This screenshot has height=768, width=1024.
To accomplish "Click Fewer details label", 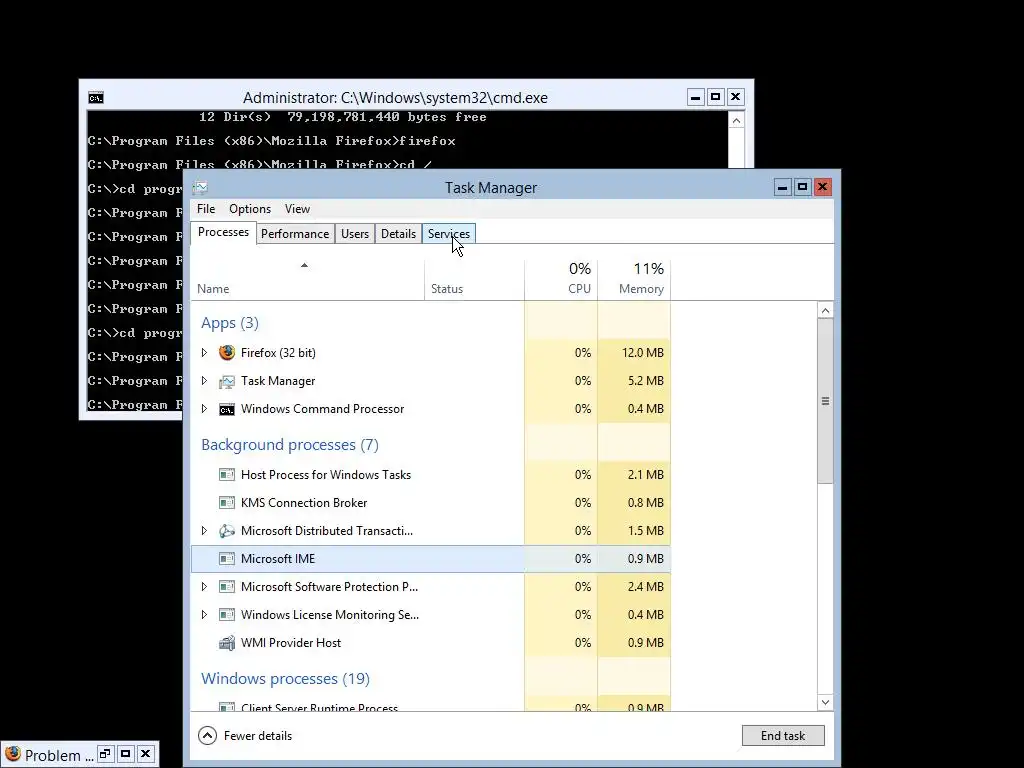I will coord(258,736).
